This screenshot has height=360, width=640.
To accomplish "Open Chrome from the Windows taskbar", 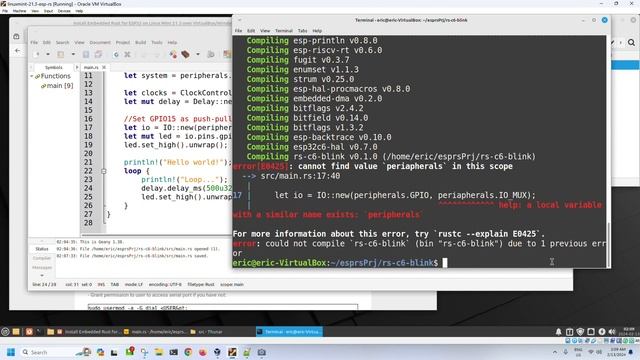I will pyautogui.click(x=188, y=352).
